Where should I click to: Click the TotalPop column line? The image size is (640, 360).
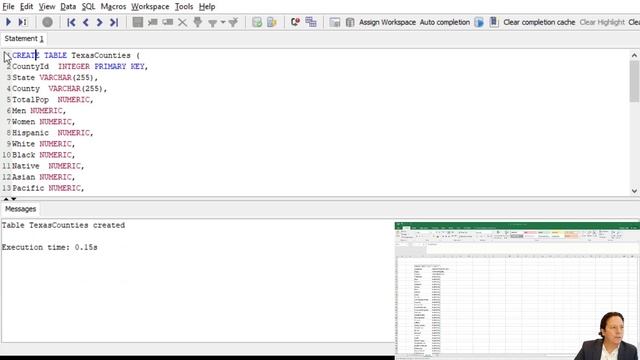pos(53,100)
